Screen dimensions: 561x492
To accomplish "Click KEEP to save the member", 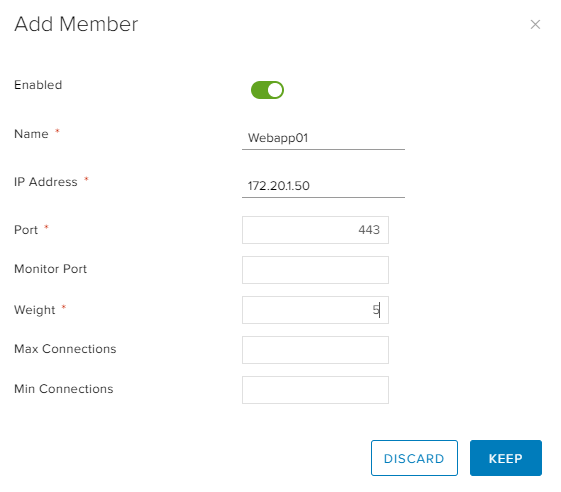I will [x=506, y=458].
